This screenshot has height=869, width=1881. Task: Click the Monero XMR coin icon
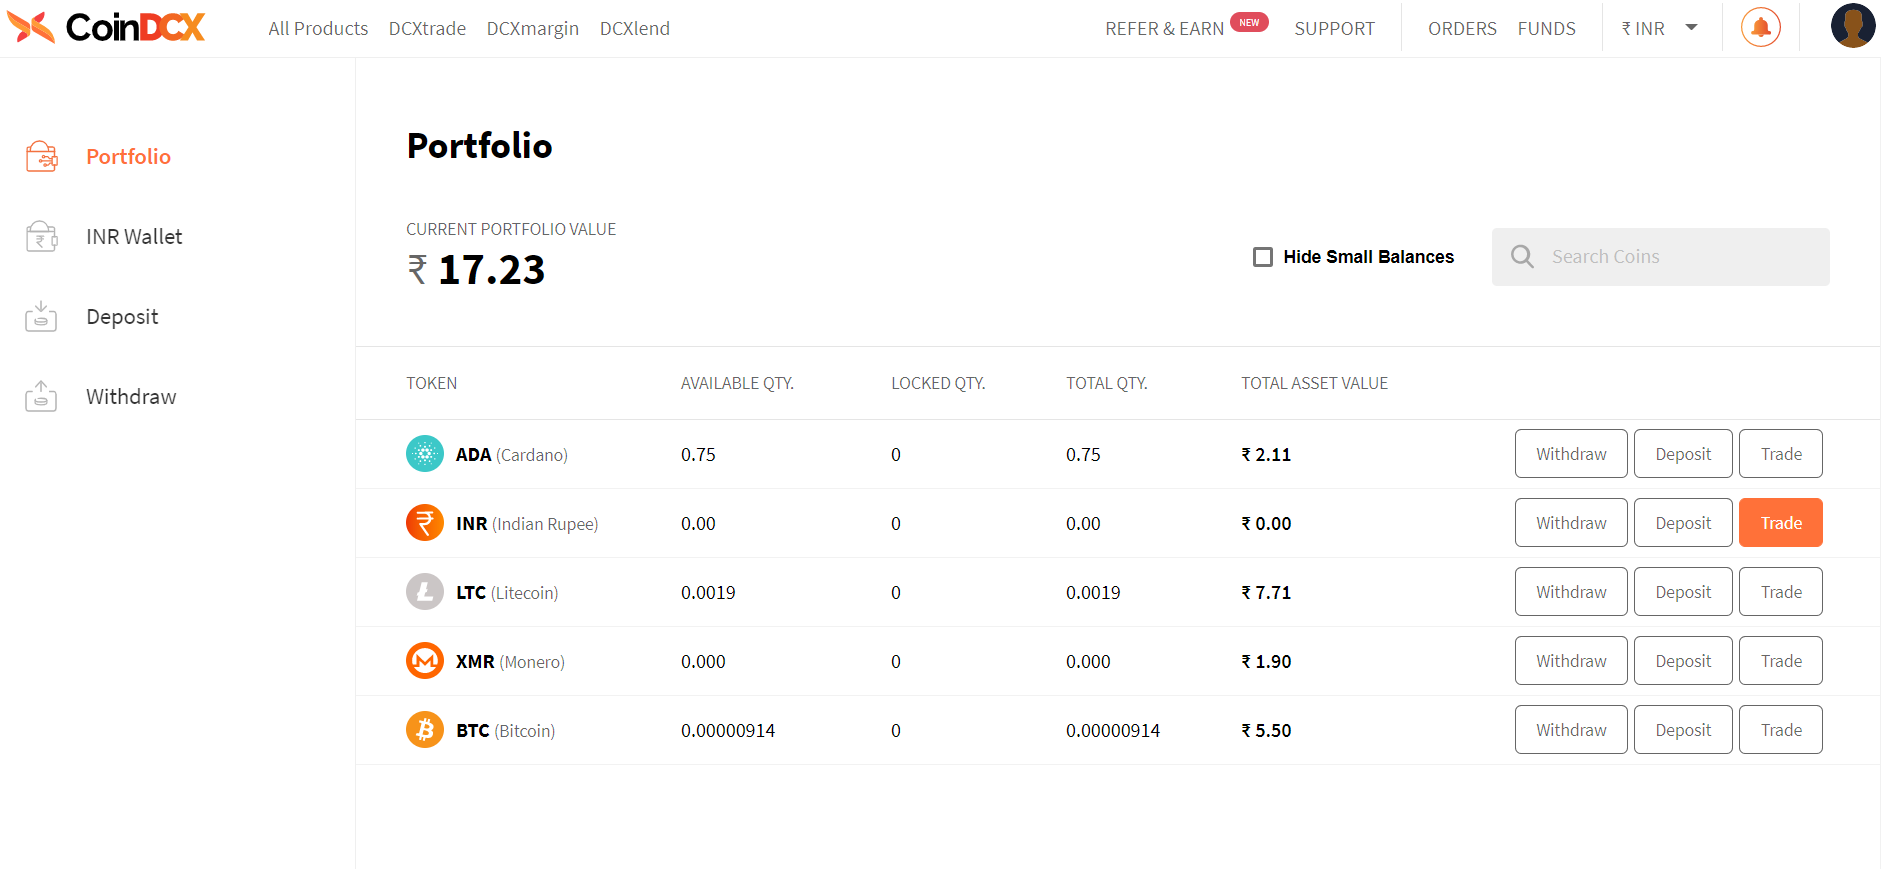coord(425,661)
